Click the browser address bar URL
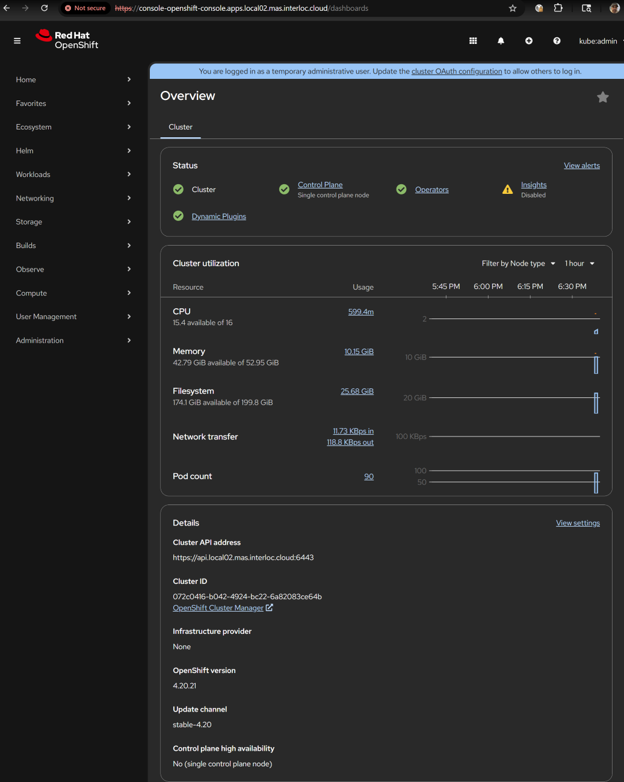 click(241, 8)
